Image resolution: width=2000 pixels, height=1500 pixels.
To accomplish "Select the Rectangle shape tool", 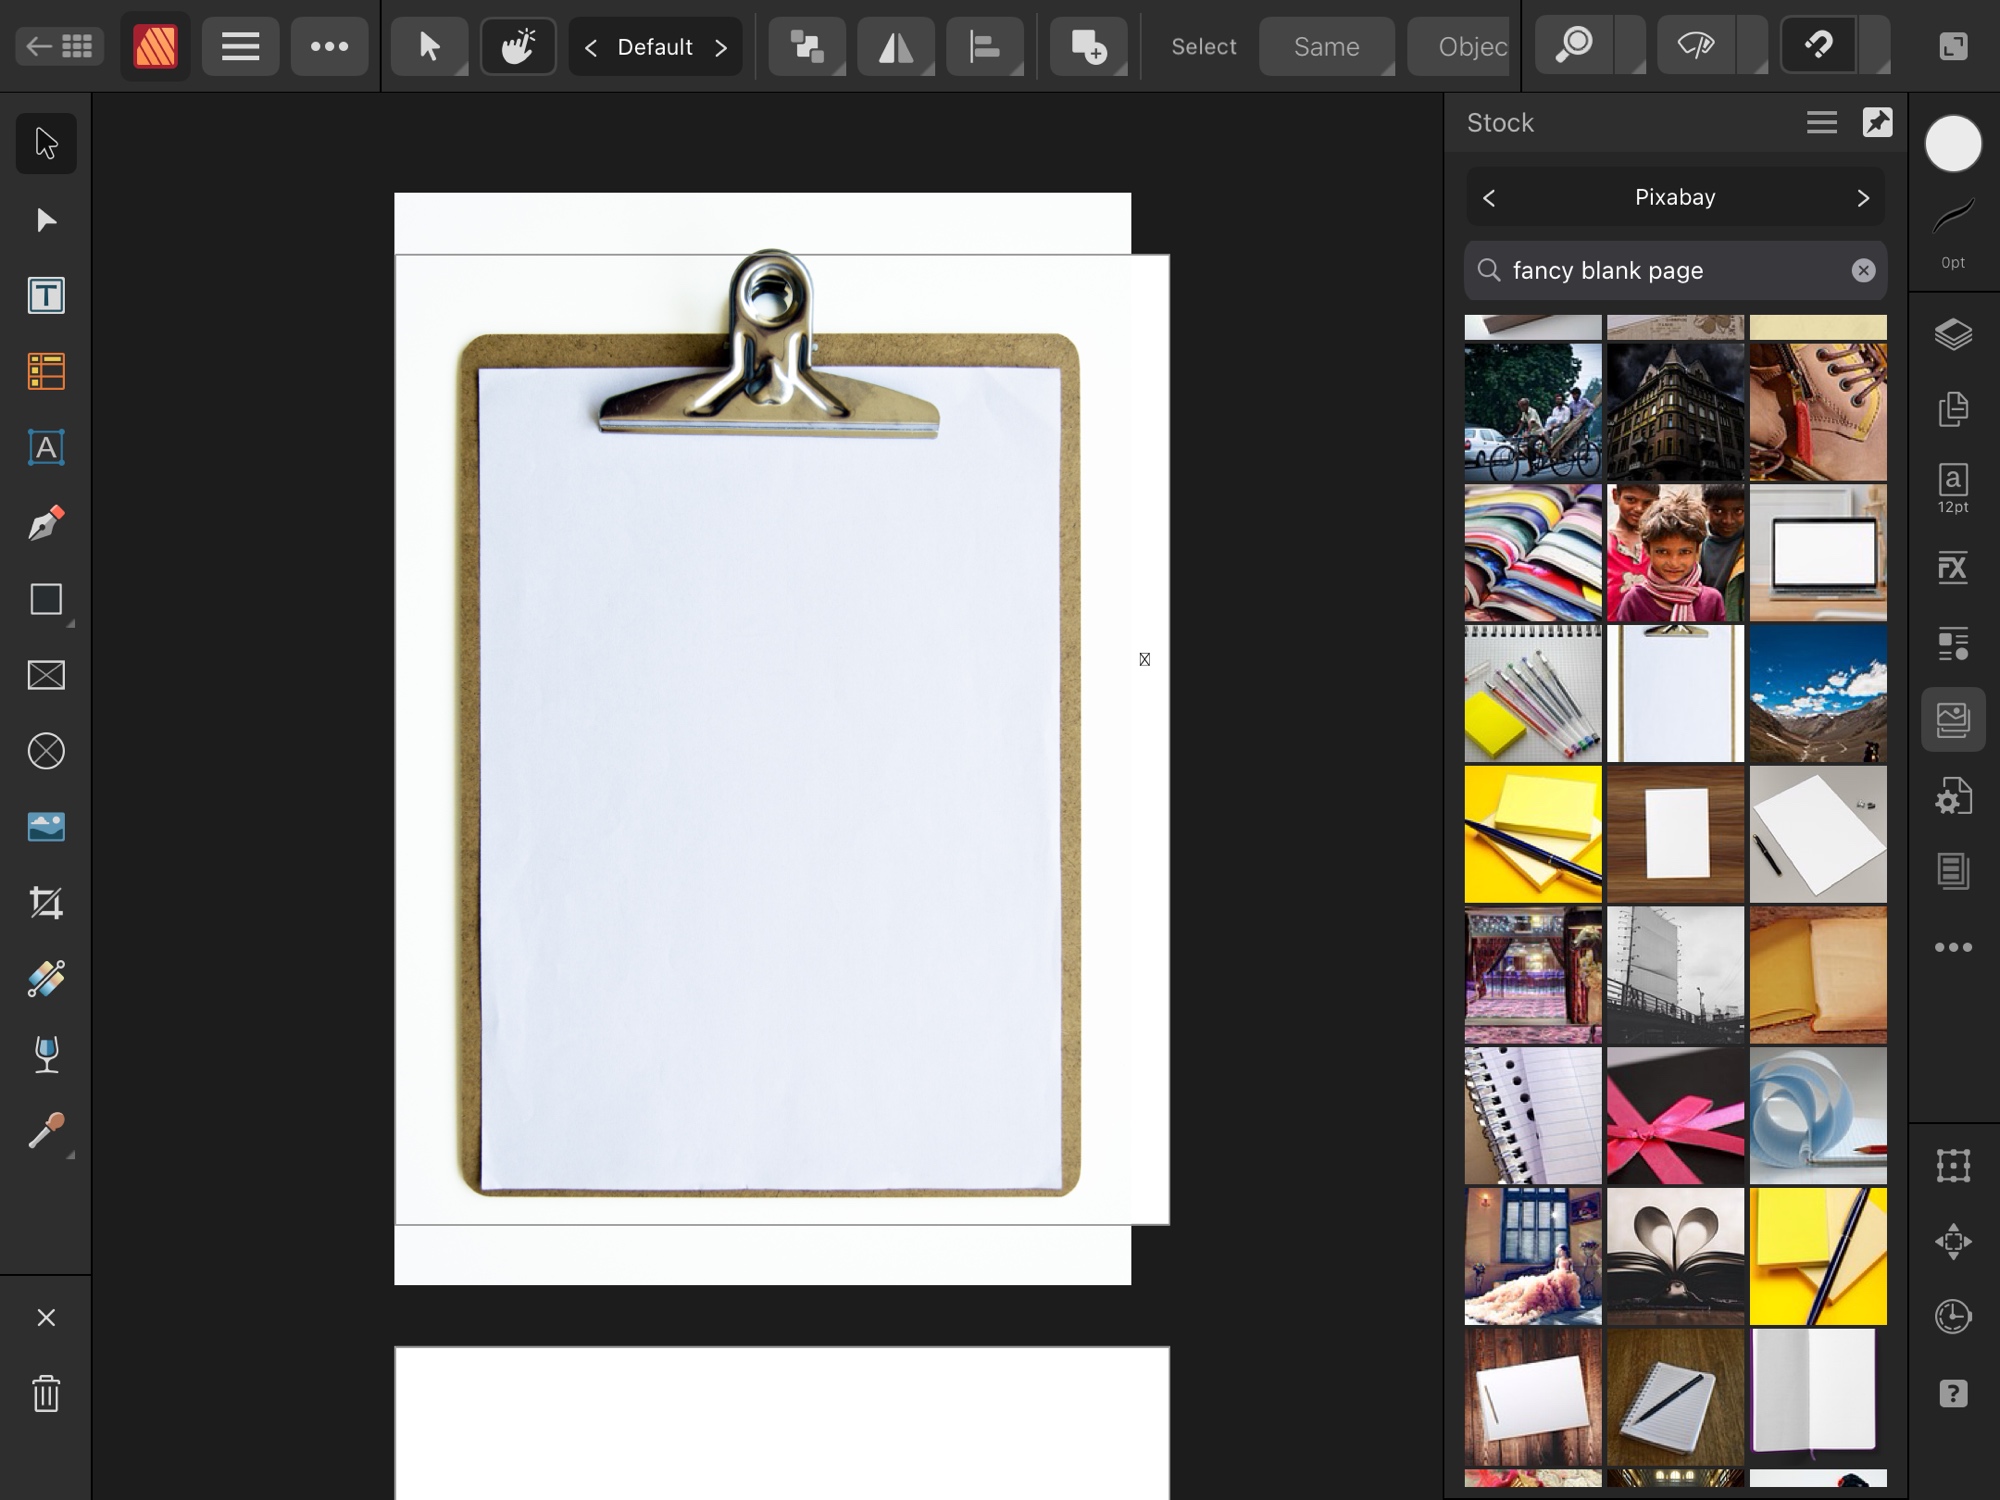I will [x=46, y=600].
